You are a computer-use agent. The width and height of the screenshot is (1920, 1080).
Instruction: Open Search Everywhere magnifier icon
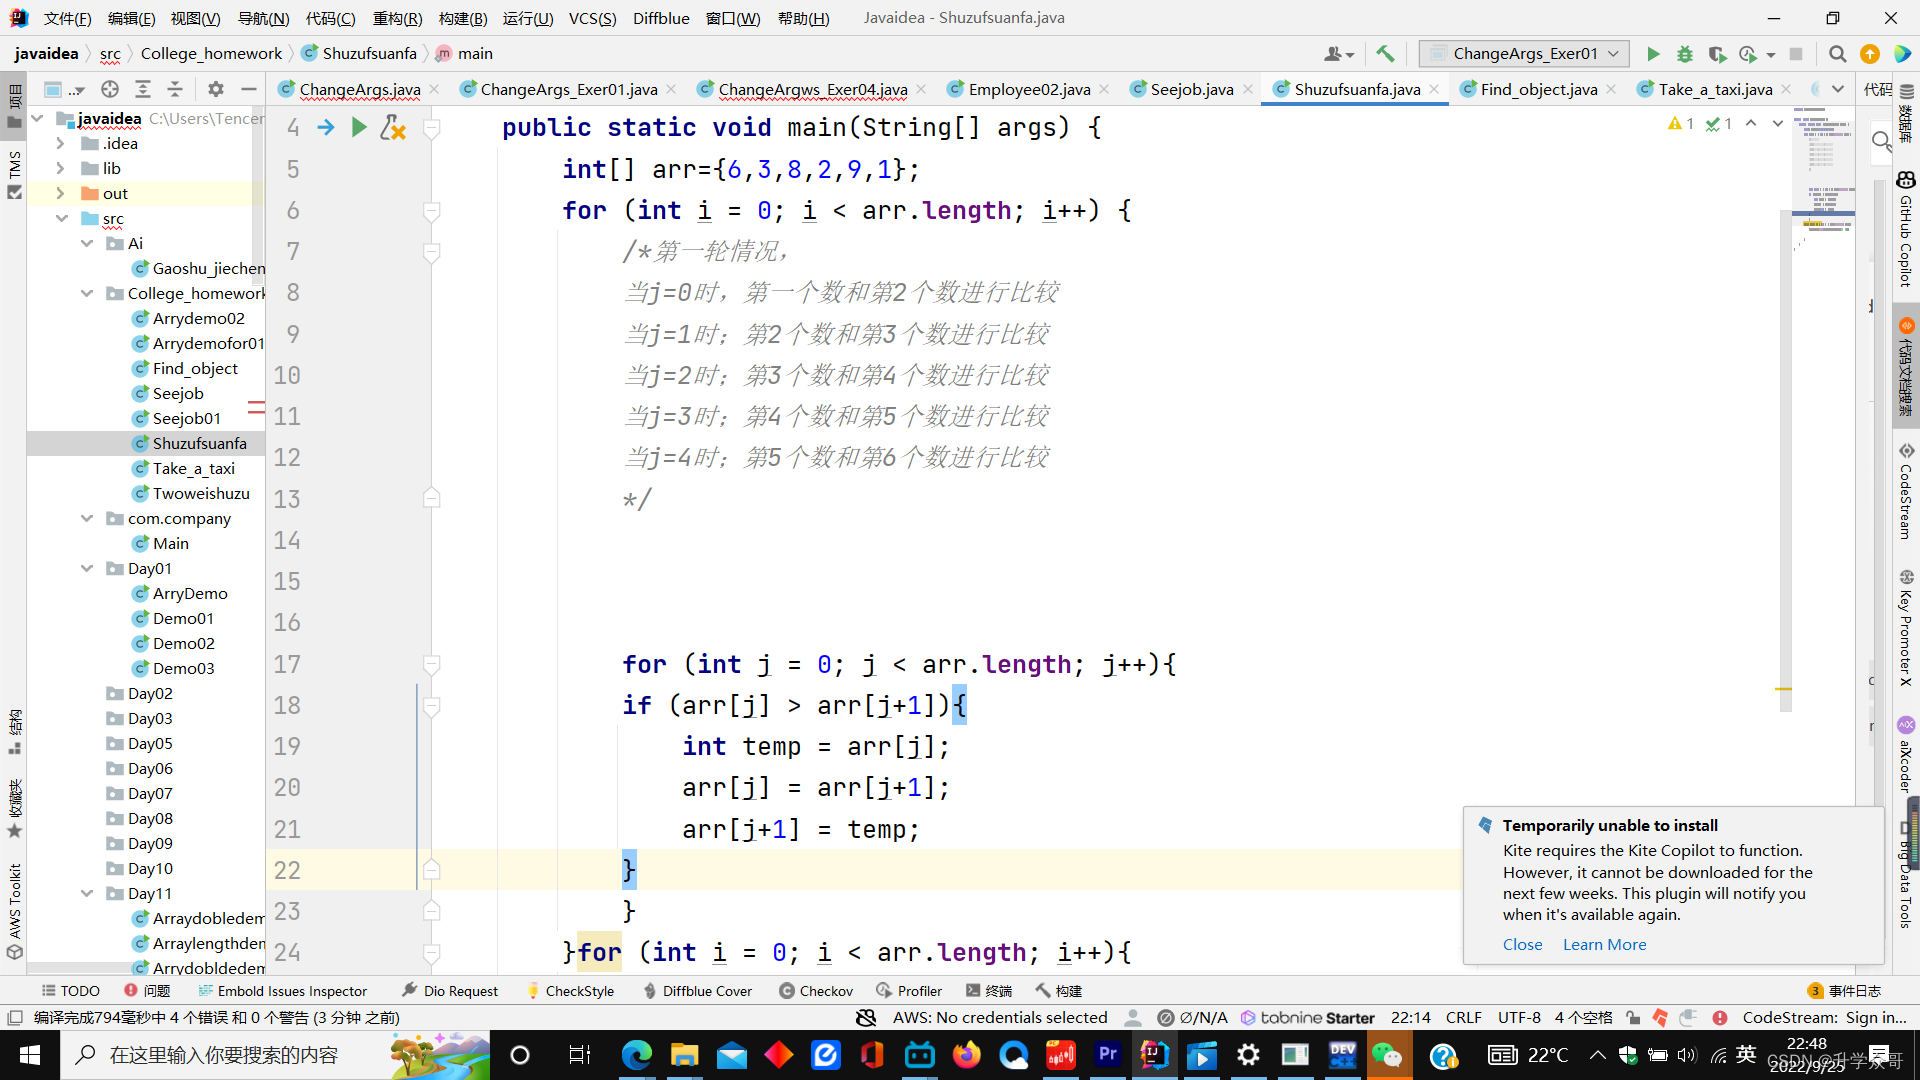[x=1837, y=54]
